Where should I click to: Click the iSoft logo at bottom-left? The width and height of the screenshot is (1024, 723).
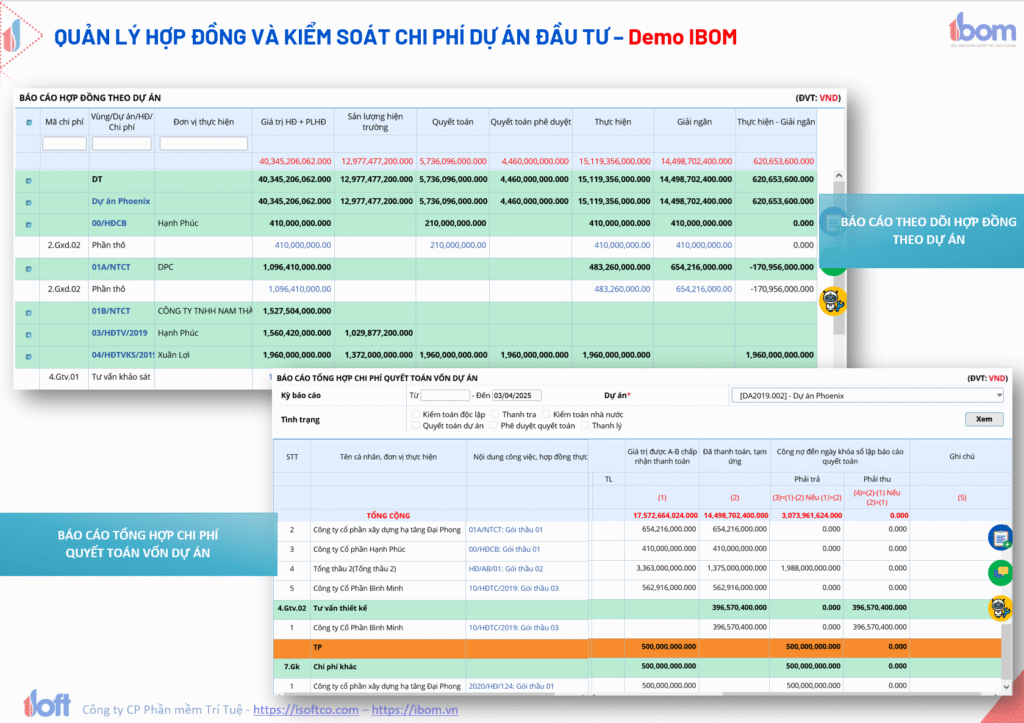tap(46, 704)
